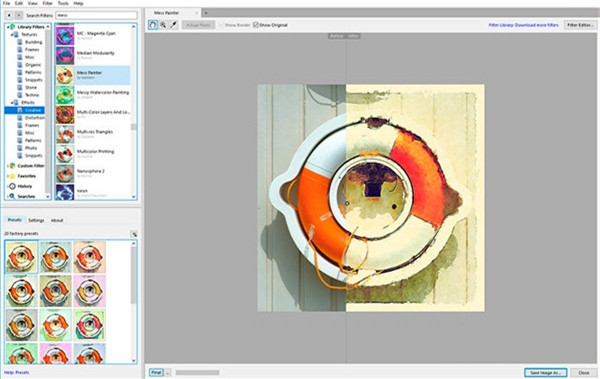Open the Organic textures category
The height and width of the screenshot is (379, 600).
click(x=33, y=65)
